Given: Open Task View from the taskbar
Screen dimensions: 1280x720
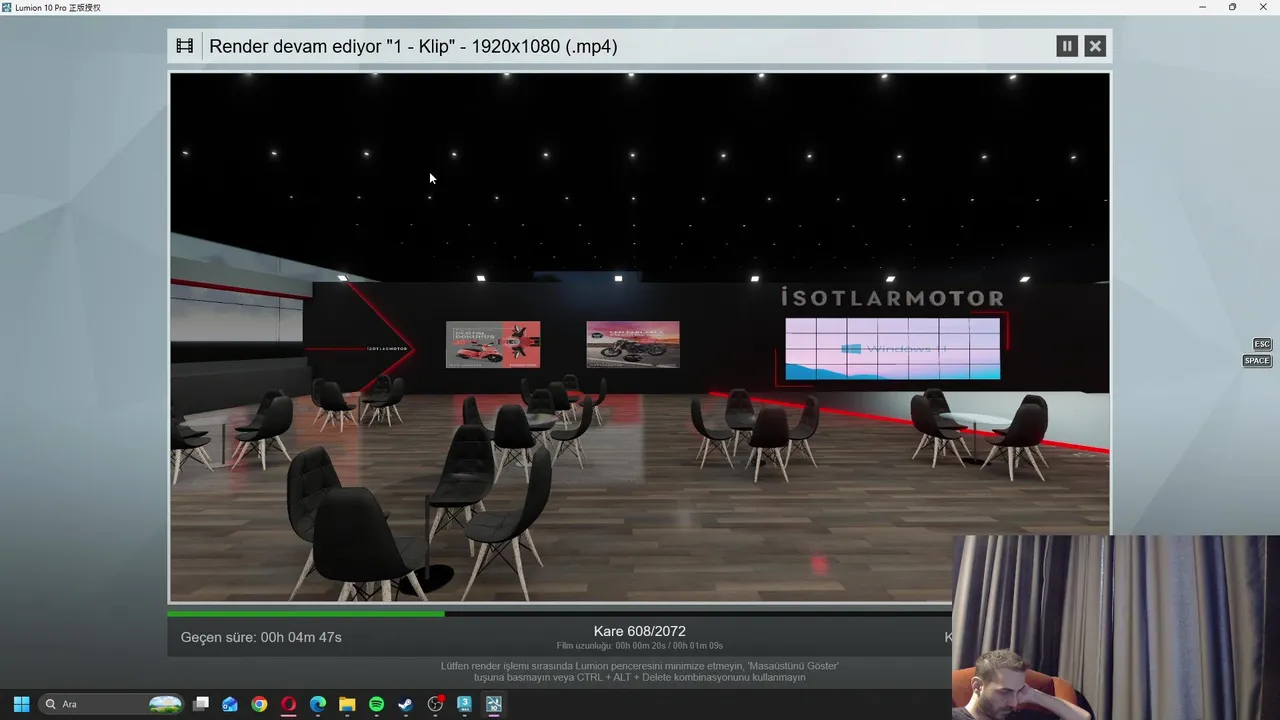Looking at the screenshot, I should click(201, 704).
